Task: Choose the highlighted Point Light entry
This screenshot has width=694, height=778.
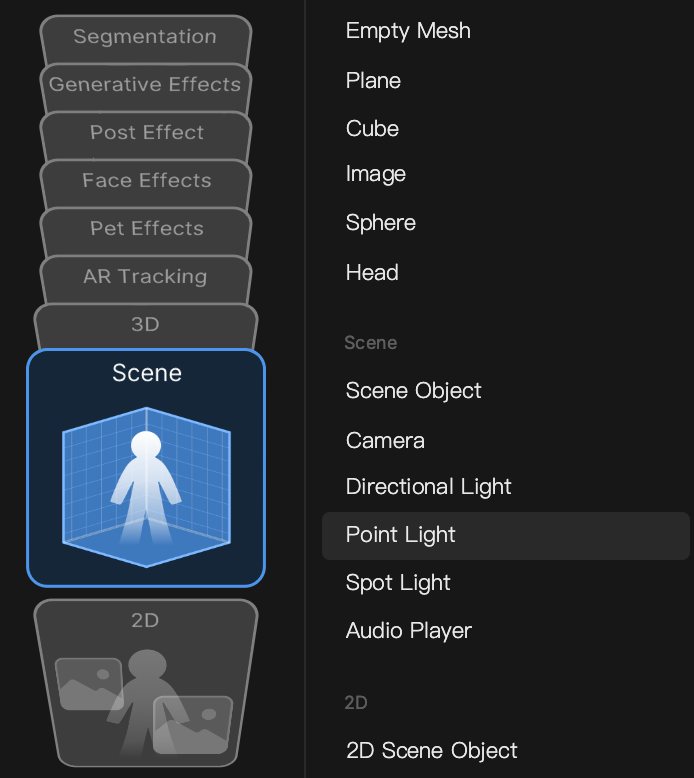Action: 505,536
